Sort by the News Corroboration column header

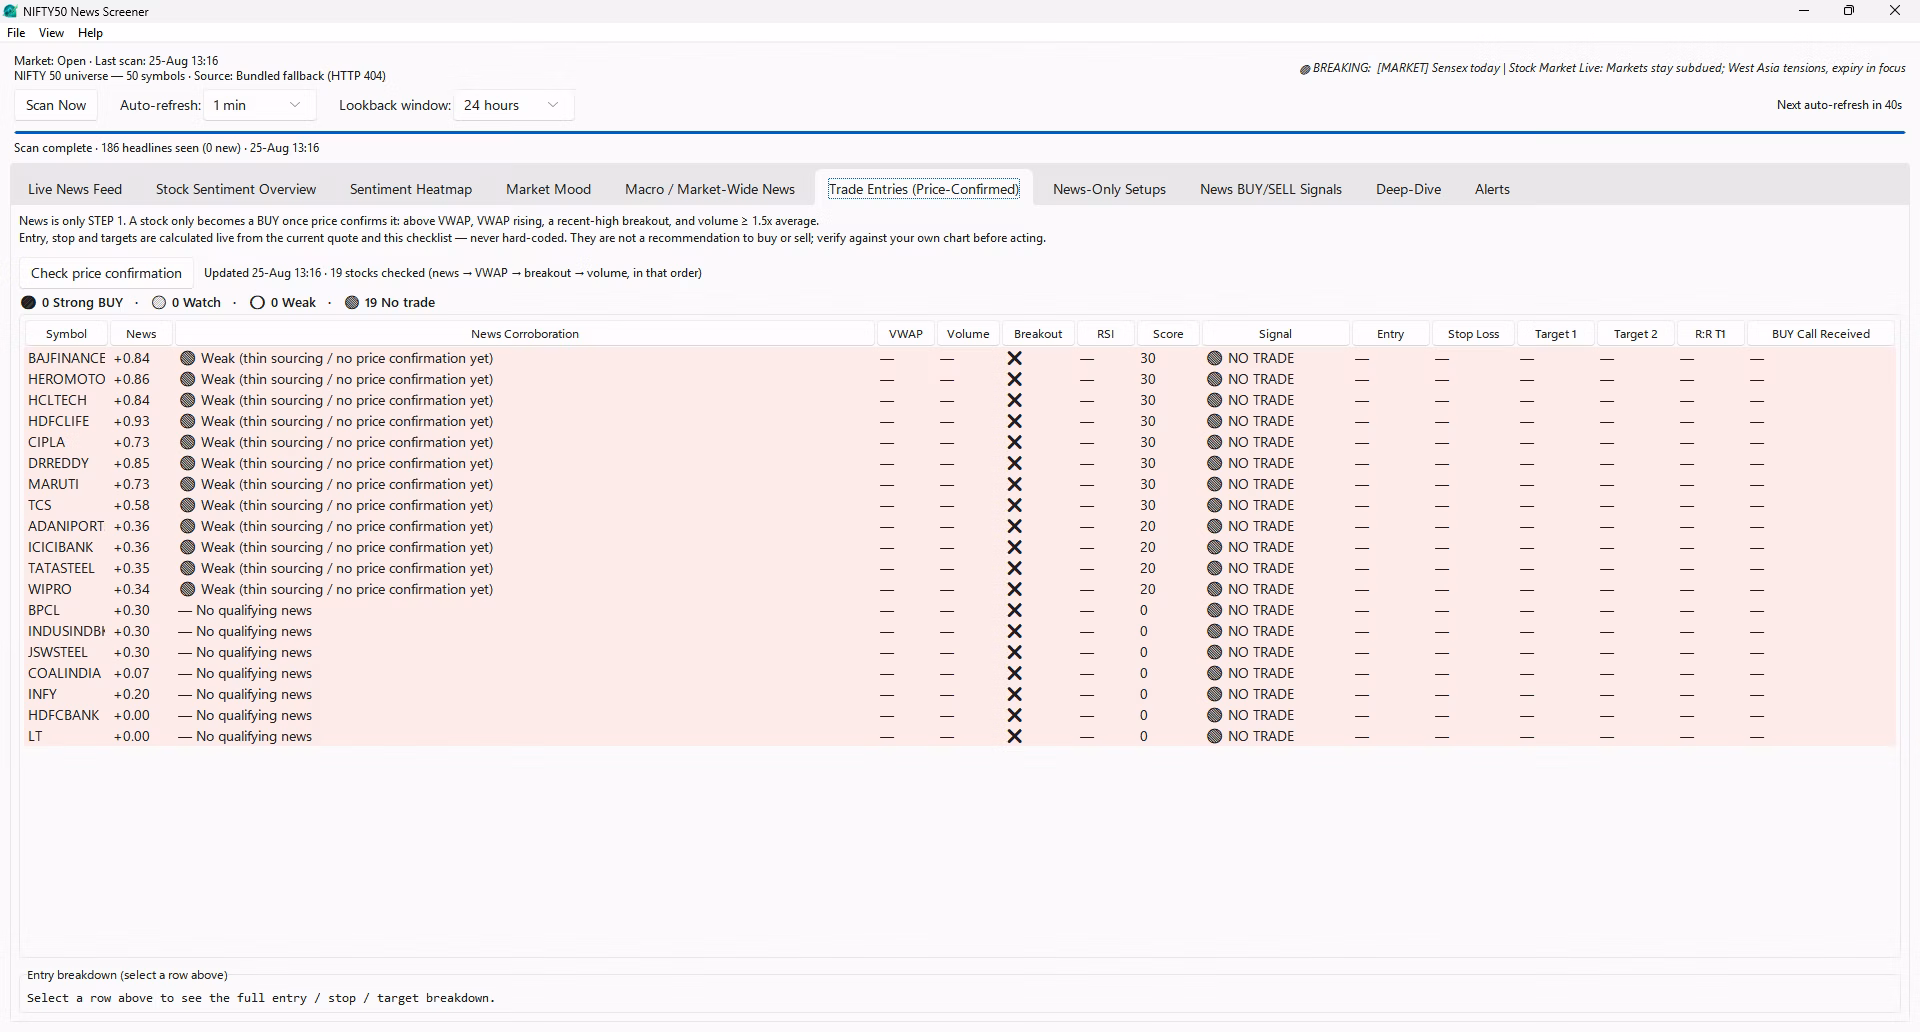click(x=525, y=334)
